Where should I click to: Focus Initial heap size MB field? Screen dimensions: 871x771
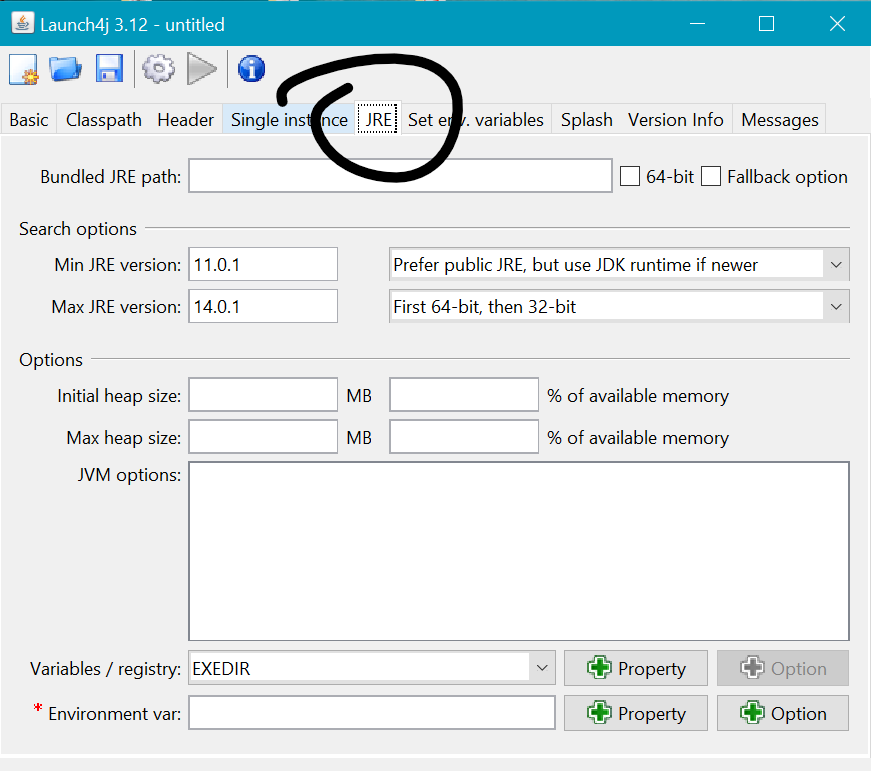(x=263, y=395)
